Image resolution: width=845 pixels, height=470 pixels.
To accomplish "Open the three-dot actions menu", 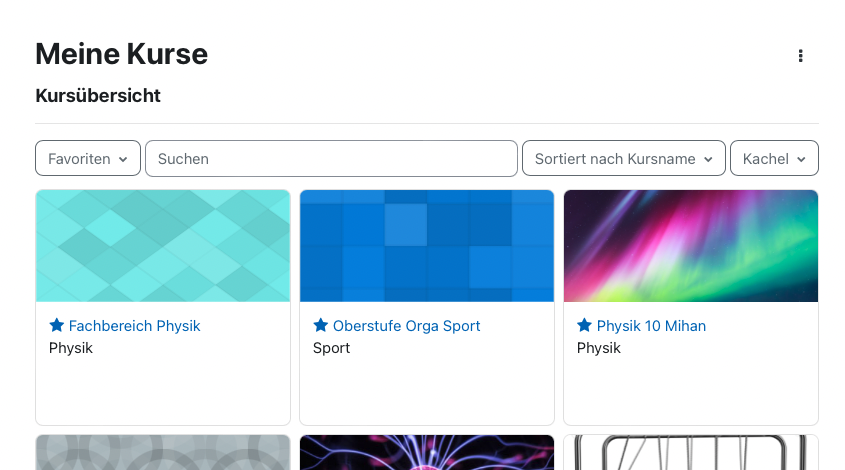I will point(800,56).
